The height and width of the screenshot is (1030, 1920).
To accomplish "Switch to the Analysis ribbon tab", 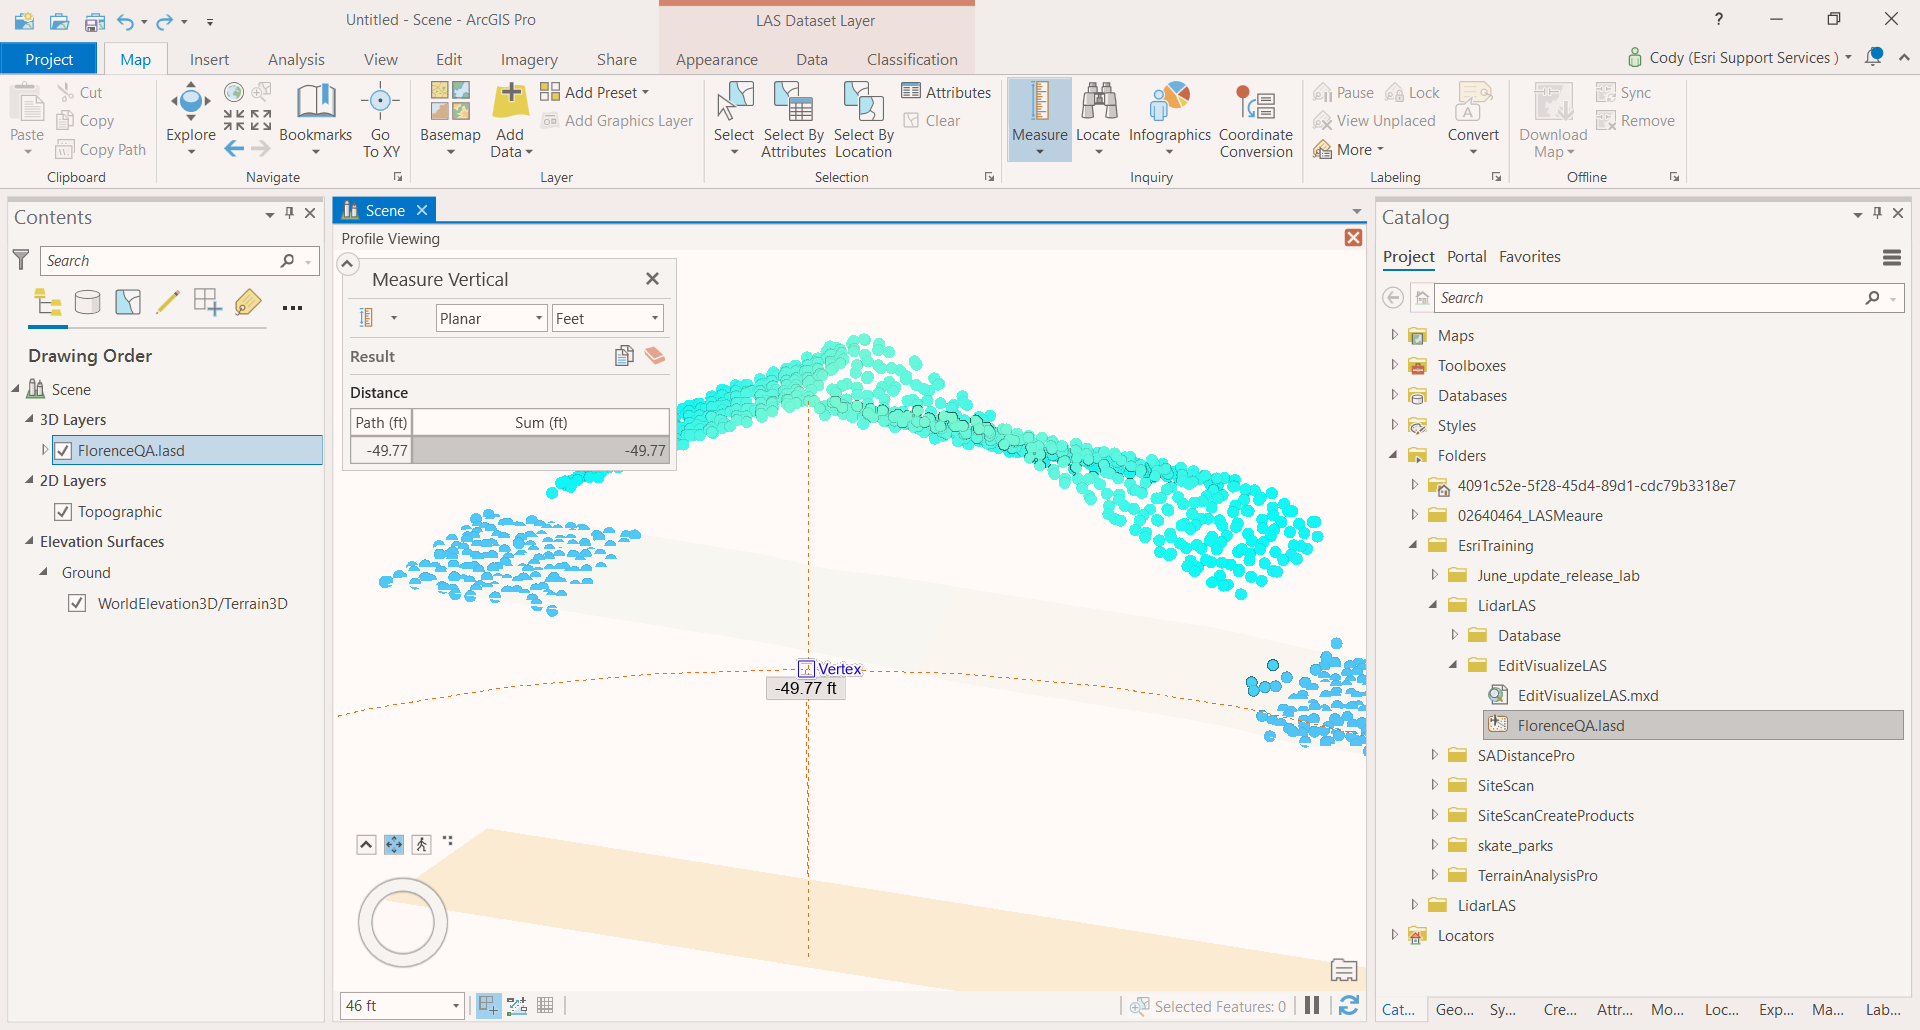I will click(x=296, y=60).
